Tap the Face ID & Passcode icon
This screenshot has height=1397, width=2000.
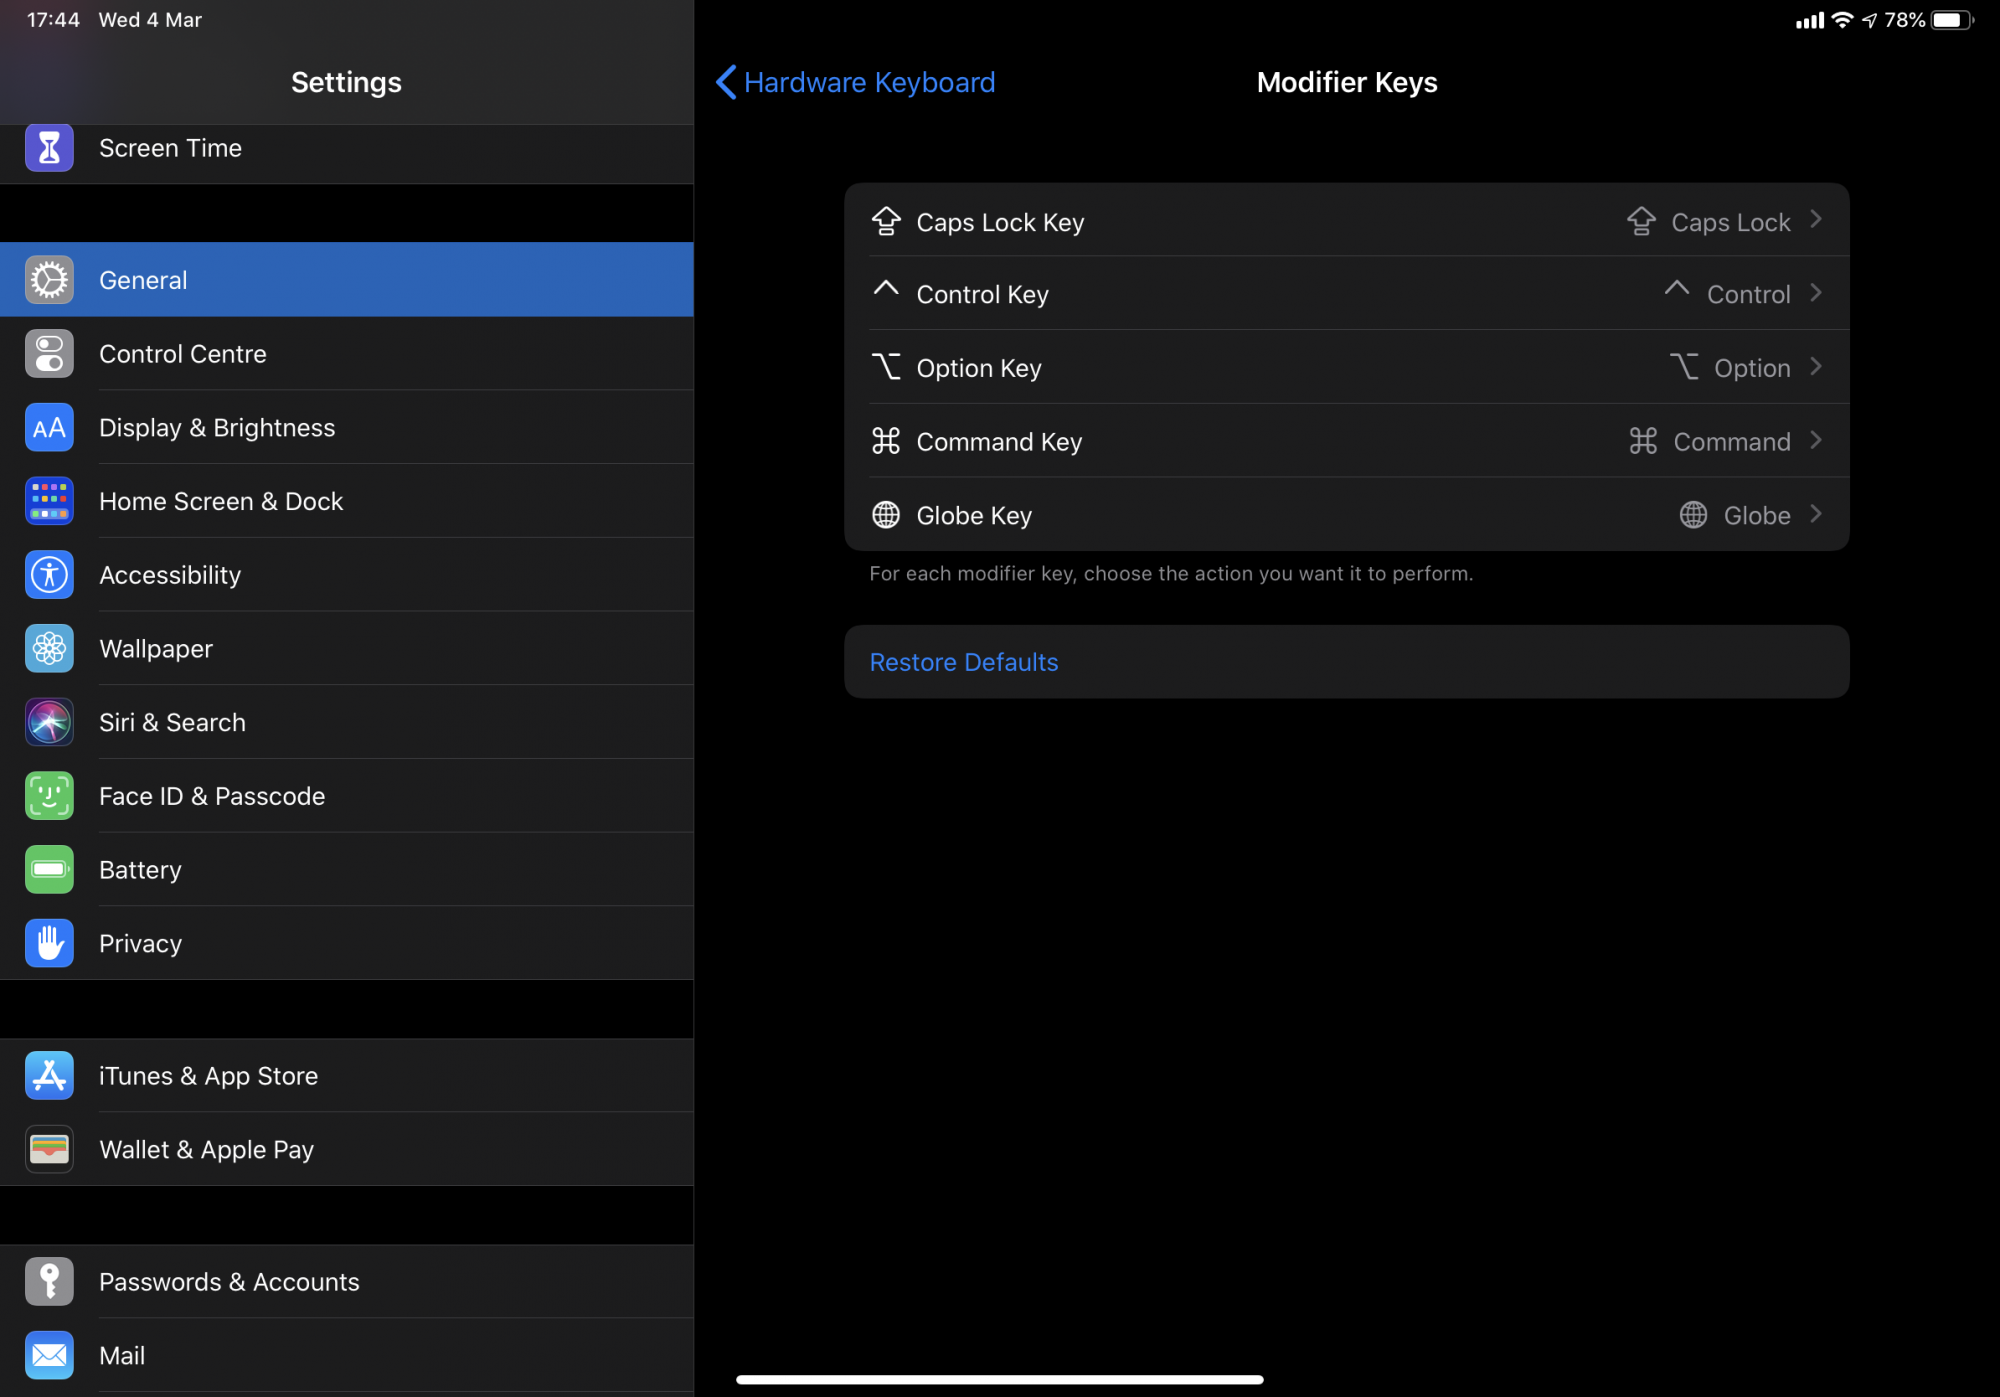(x=49, y=796)
